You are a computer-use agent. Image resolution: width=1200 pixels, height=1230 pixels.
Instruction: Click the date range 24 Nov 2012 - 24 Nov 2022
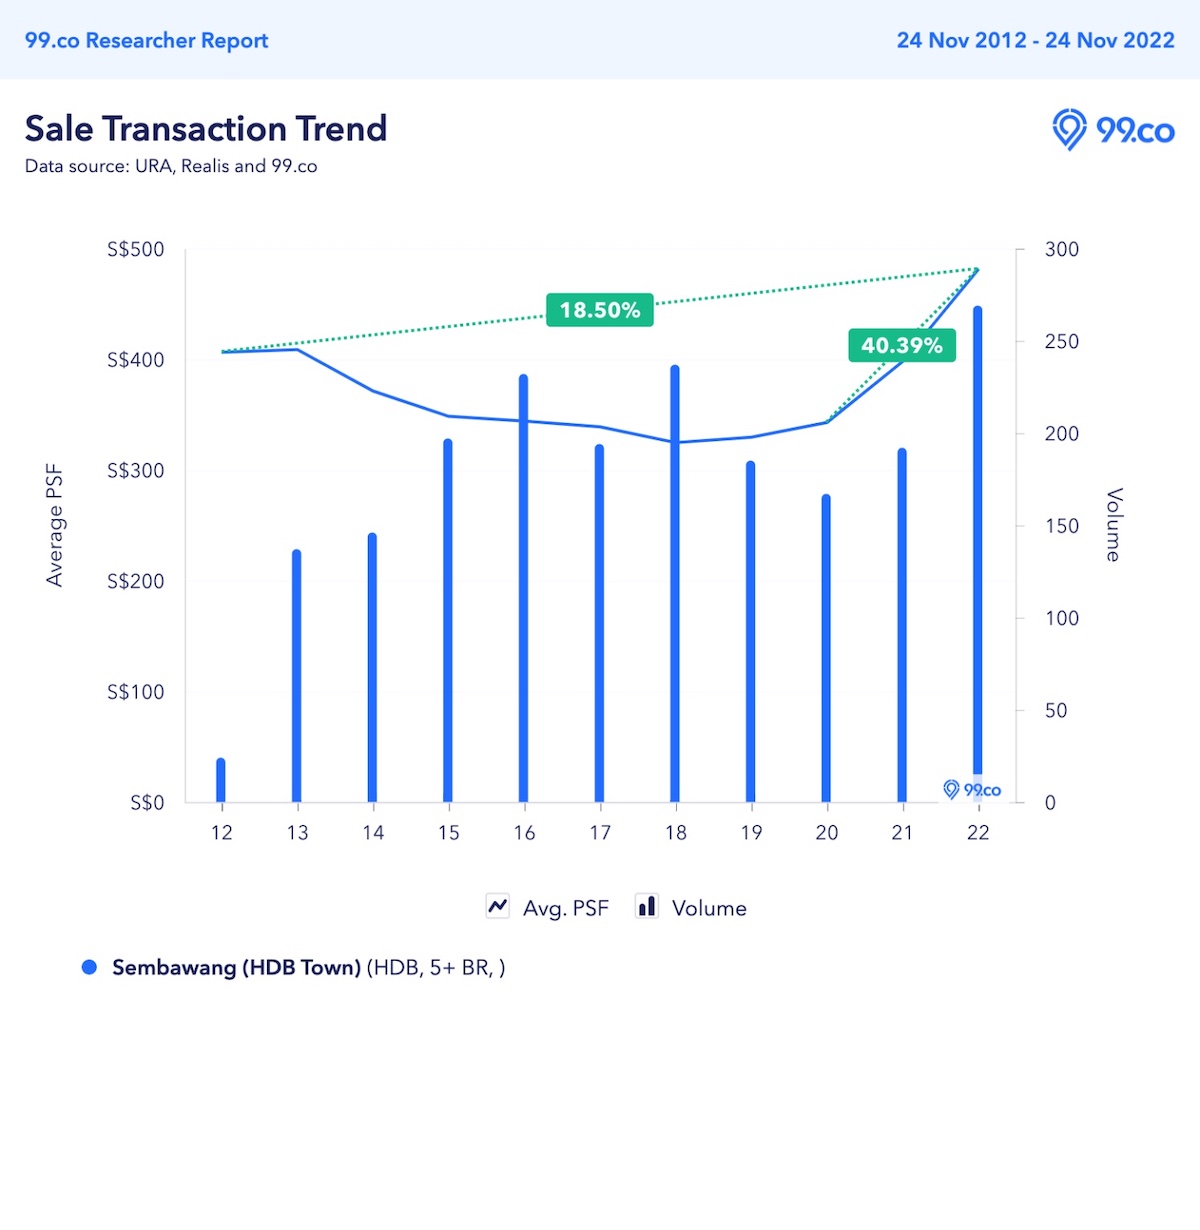[x=1035, y=40]
